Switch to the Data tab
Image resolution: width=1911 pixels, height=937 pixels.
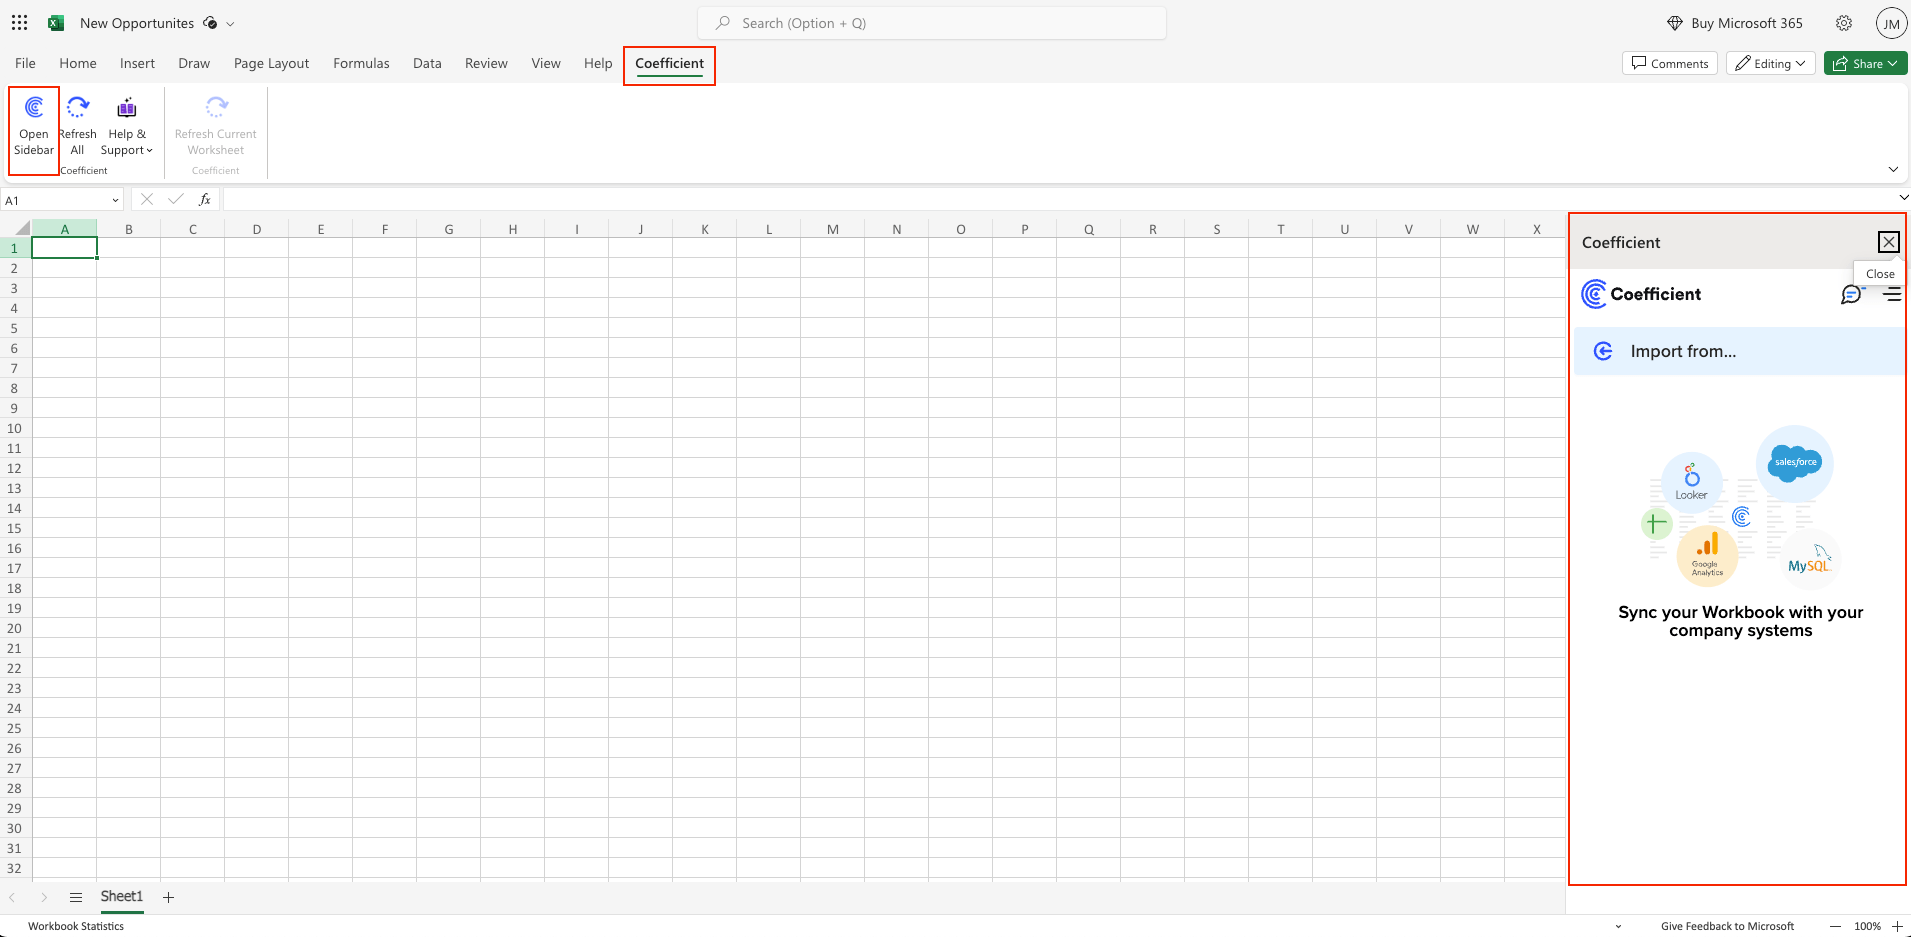click(x=427, y=63)
